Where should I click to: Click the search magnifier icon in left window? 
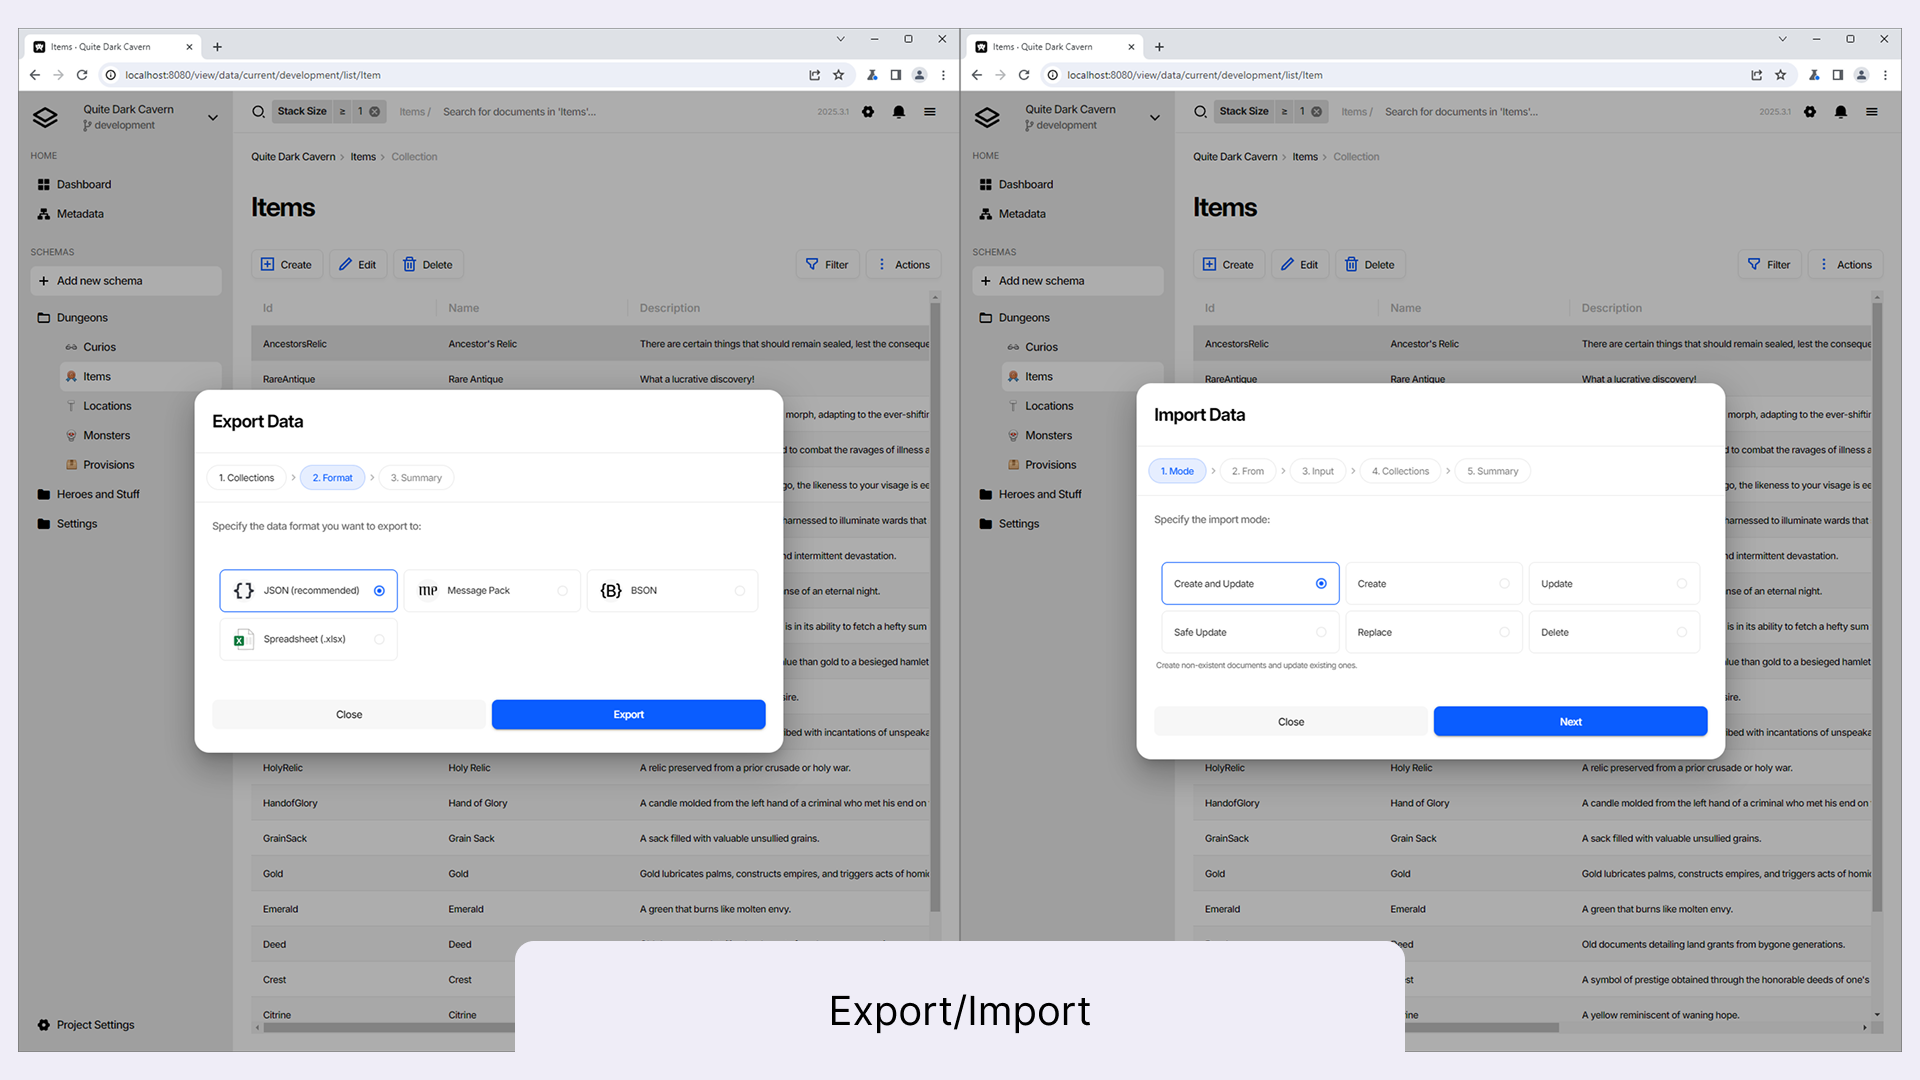[x=258, y=112]
